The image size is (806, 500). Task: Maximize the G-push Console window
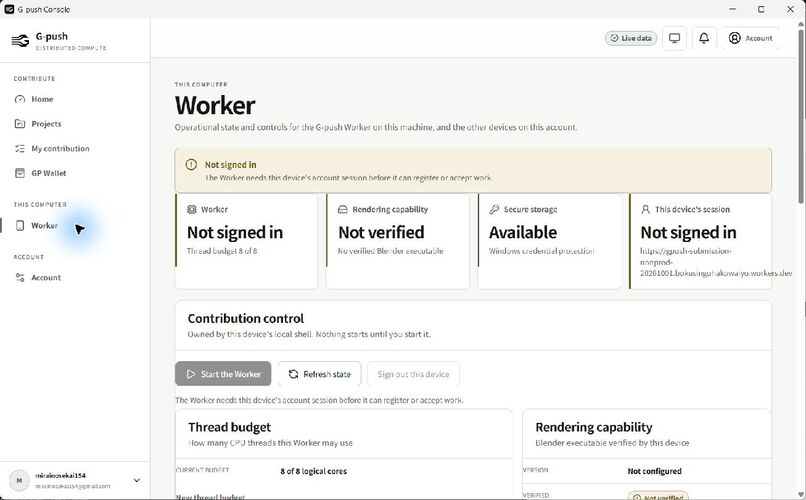click(x=761, y=9)
